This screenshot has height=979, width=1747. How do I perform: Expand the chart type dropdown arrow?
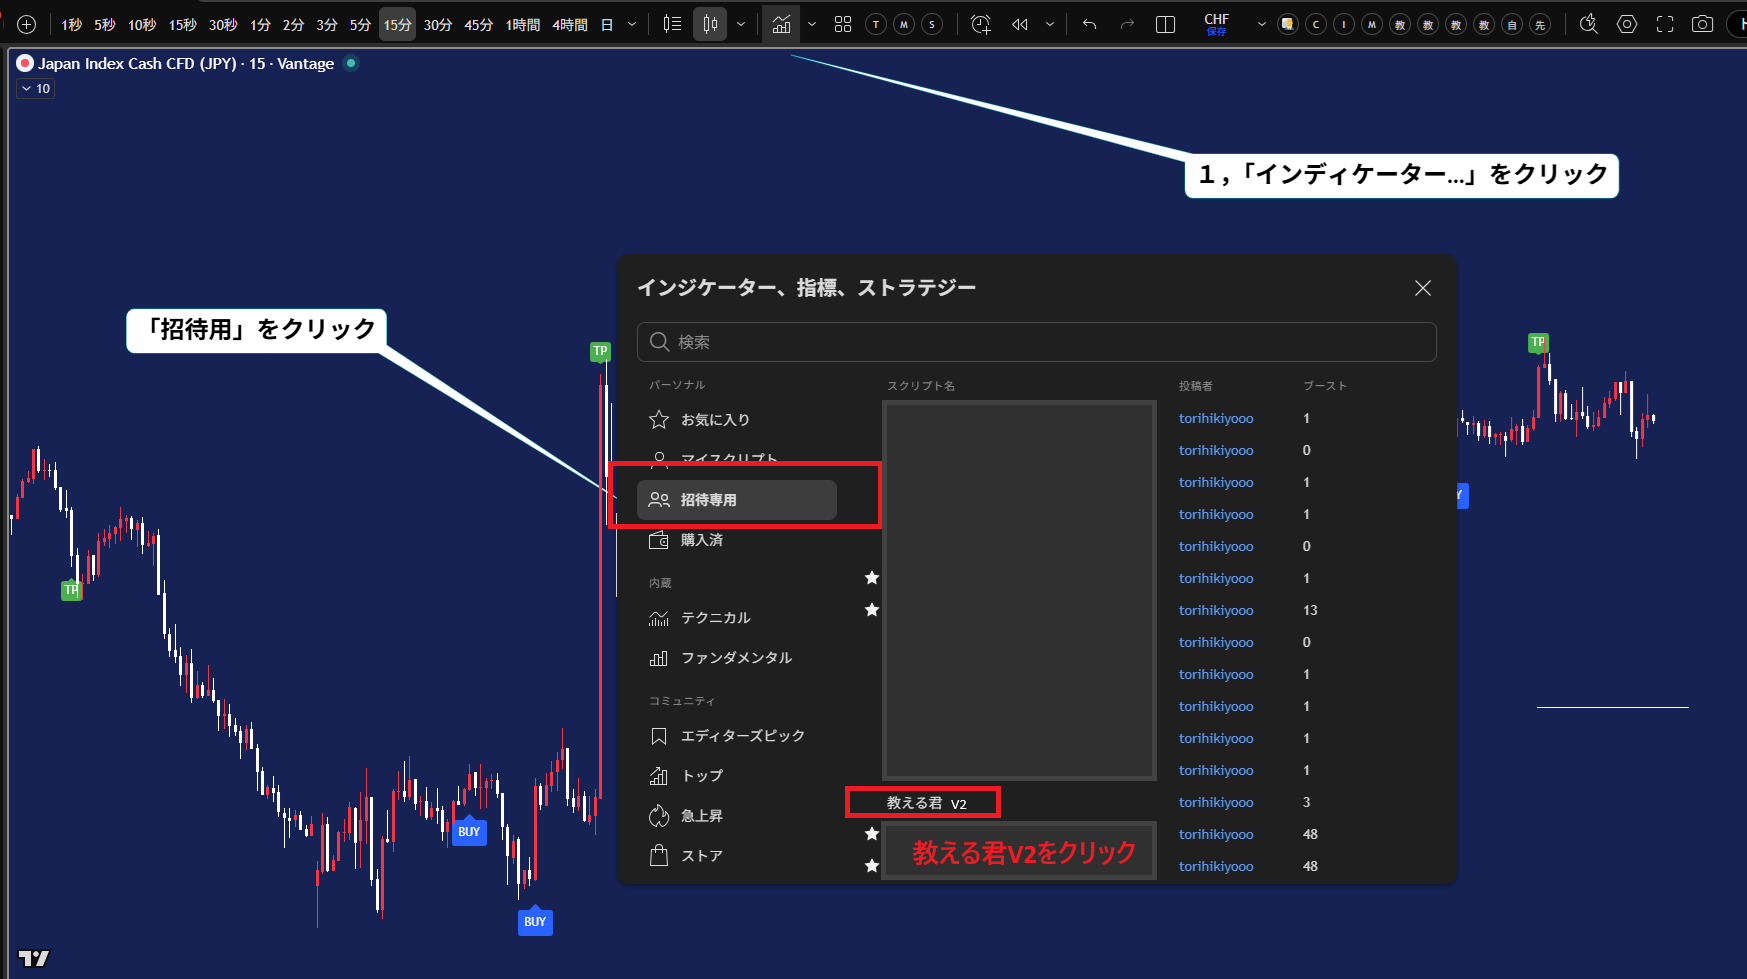[x=741, y=24]
